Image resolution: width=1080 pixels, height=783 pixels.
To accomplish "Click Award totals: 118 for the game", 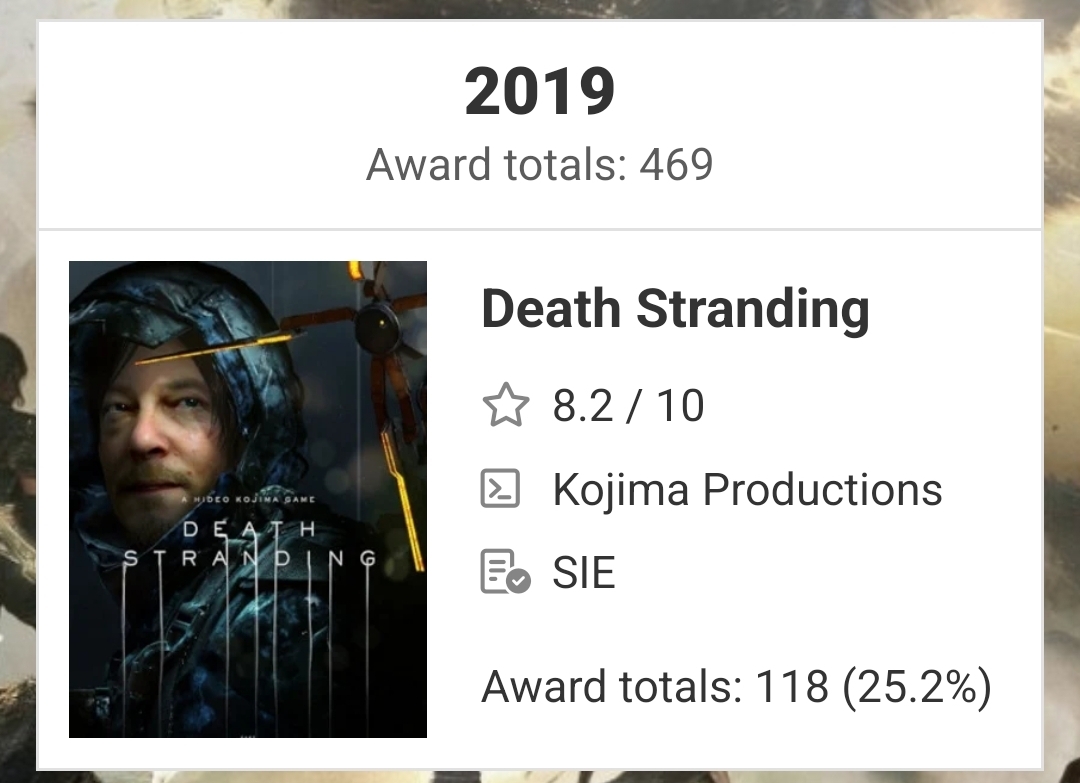I will (x=655, y=688).
